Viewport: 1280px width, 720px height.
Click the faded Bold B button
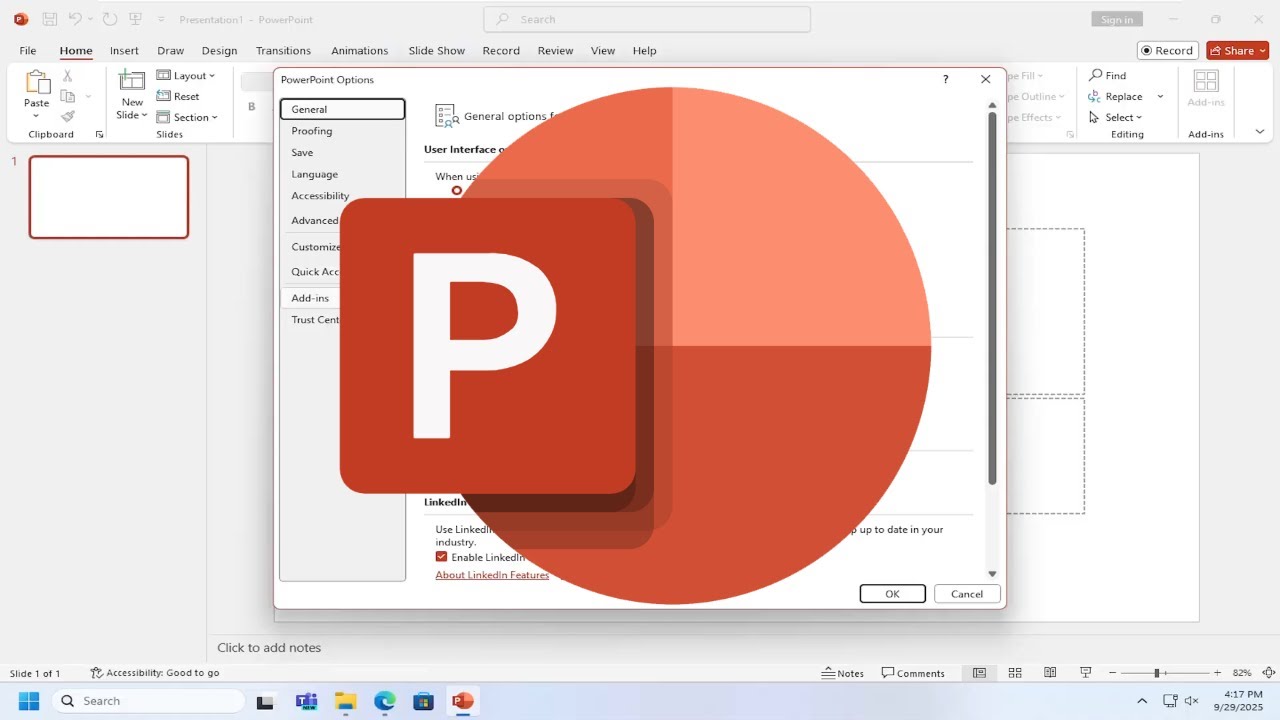(252, 107)
